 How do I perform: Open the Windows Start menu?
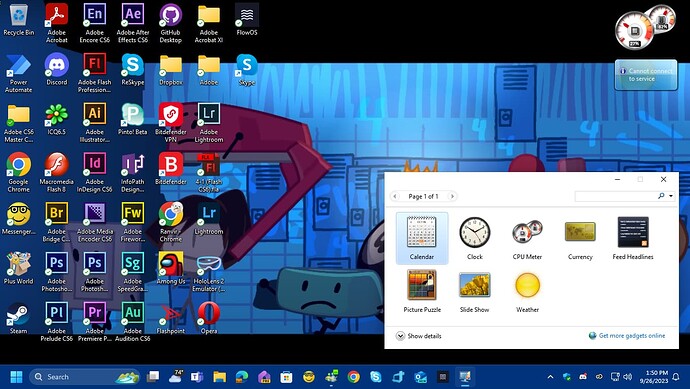point(16,377)
